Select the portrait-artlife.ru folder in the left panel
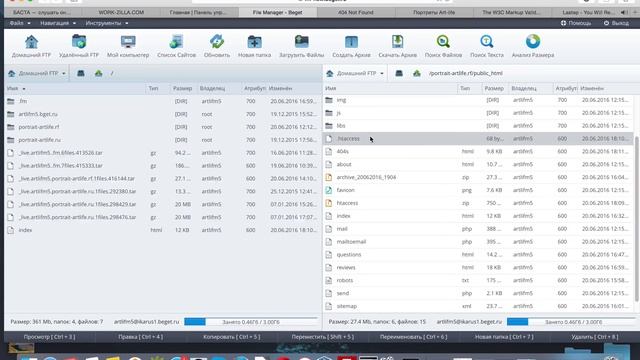This screenshot has height=360, width=640. coord(163,140)
